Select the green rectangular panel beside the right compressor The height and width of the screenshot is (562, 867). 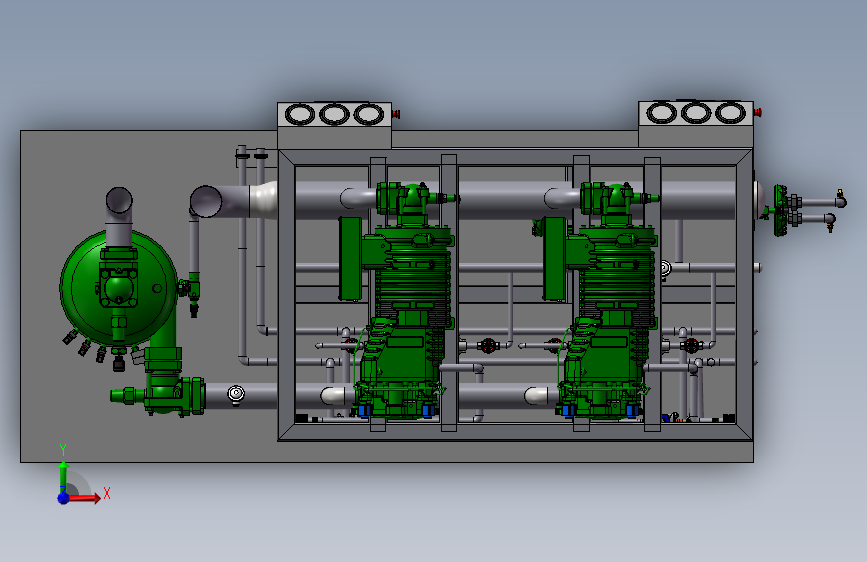pyautogui.click(x=555, y=259)
